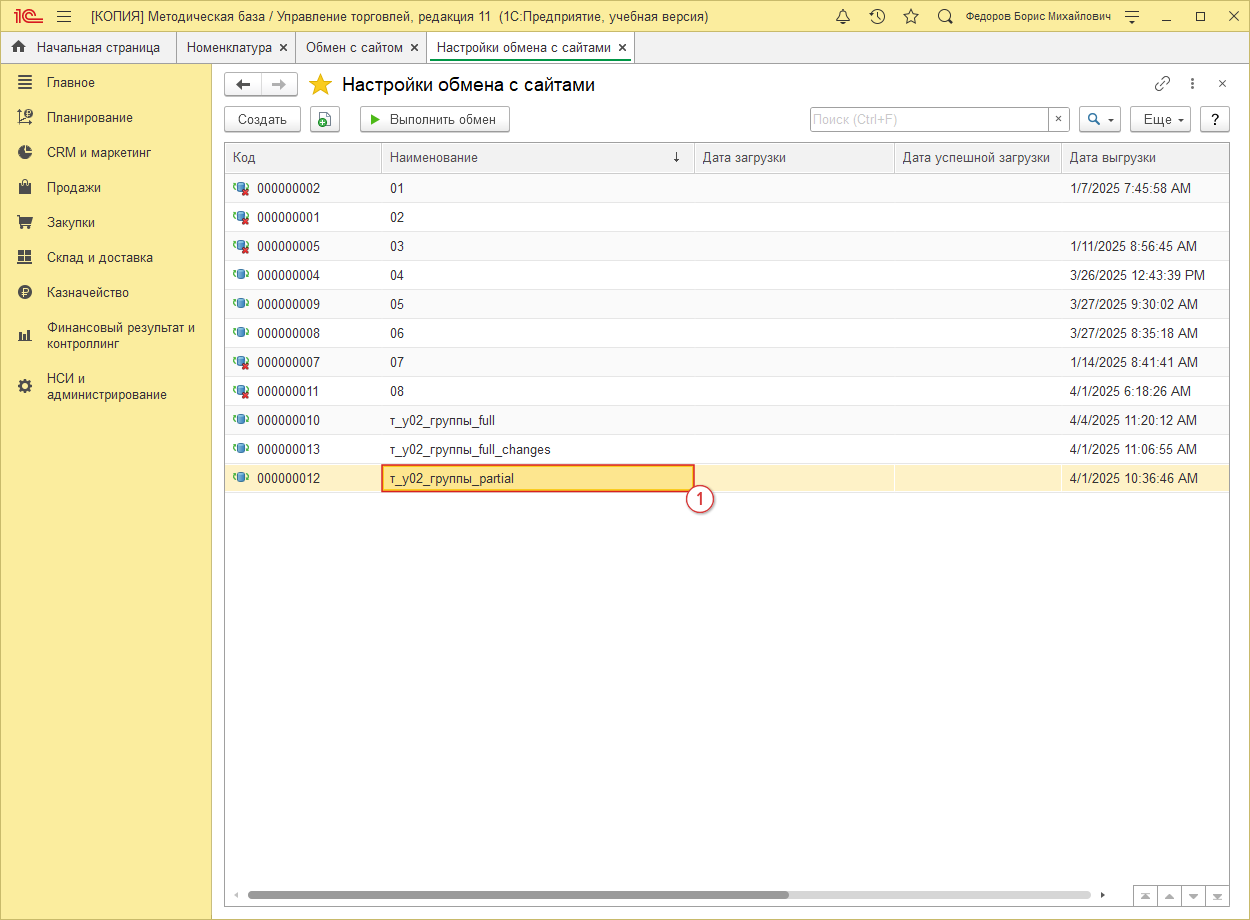Click in the Поиск search field
Screen dimensions: 1250x920
tap(928, 120)
